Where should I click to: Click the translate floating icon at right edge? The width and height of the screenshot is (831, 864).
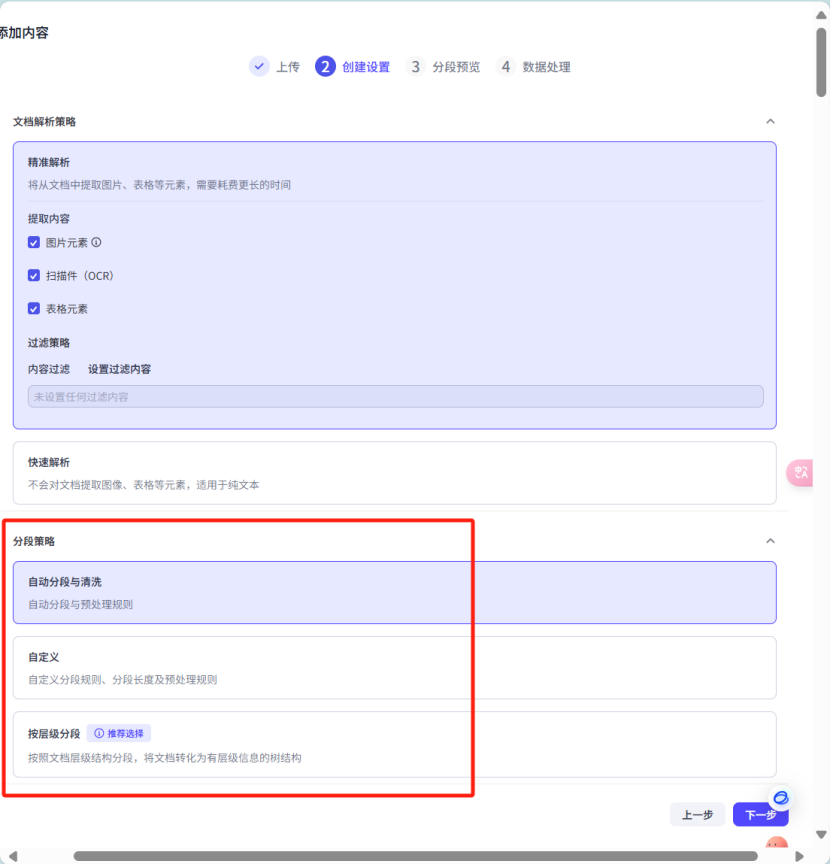(x=800, y=473)
